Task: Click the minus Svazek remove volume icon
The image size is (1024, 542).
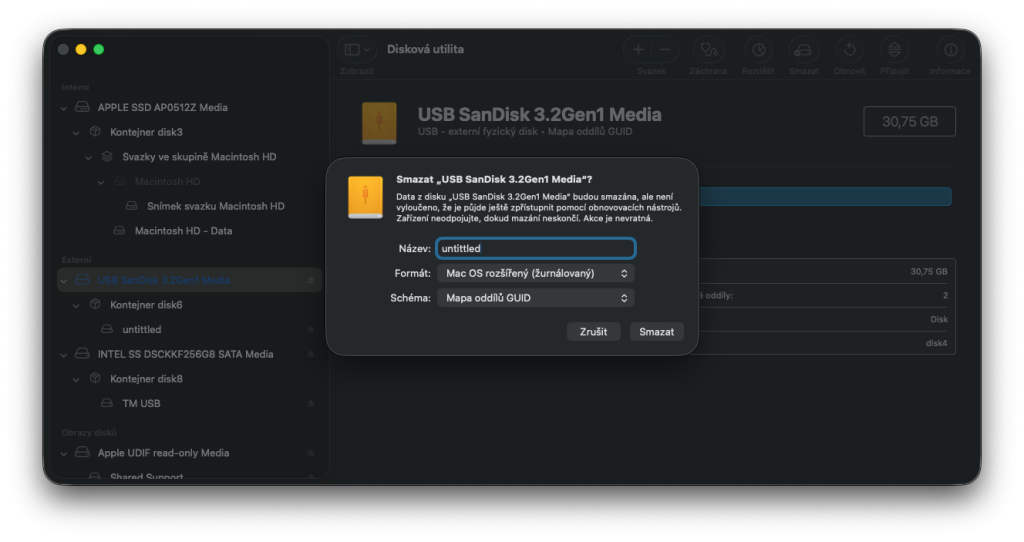Action: point(663,50)
